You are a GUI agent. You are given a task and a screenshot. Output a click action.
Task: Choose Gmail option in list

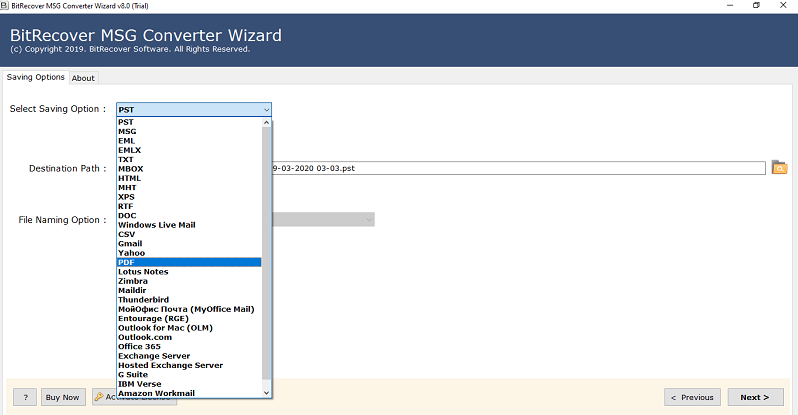click(x=189, y=244)
